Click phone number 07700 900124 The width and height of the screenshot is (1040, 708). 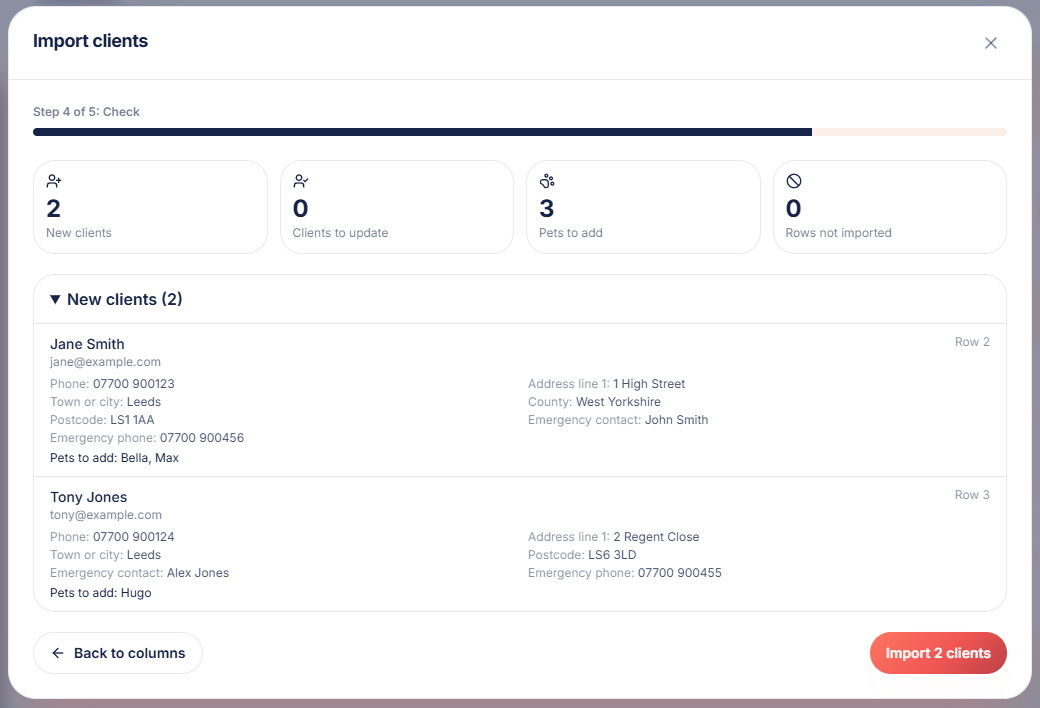[133, 536]
